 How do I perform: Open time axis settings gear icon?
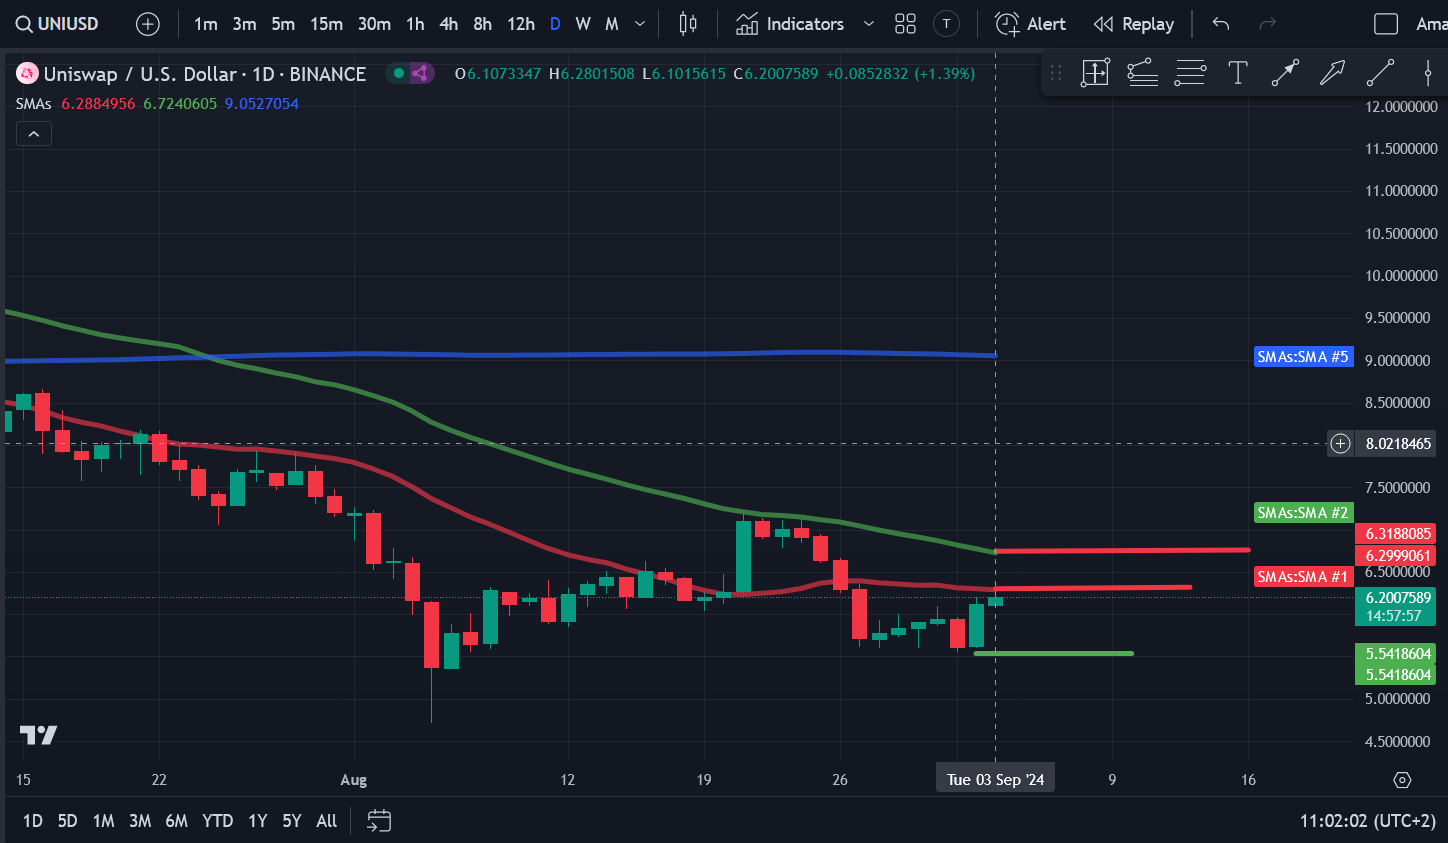pyautogui.click(x=1402, y=780)
